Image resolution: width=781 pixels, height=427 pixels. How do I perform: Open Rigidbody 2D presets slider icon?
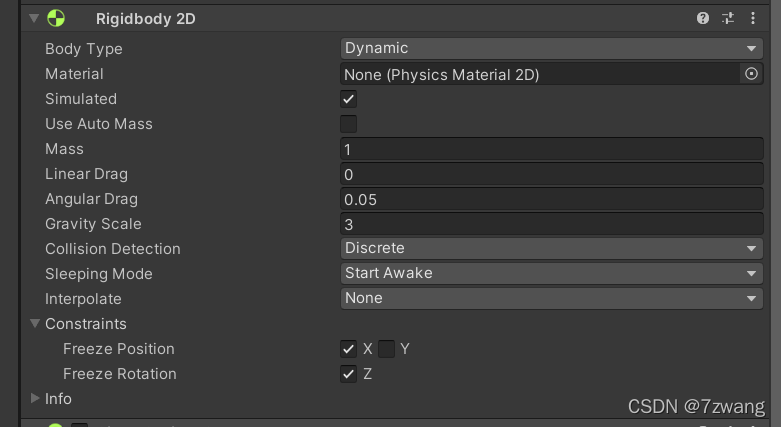(728, 18)
